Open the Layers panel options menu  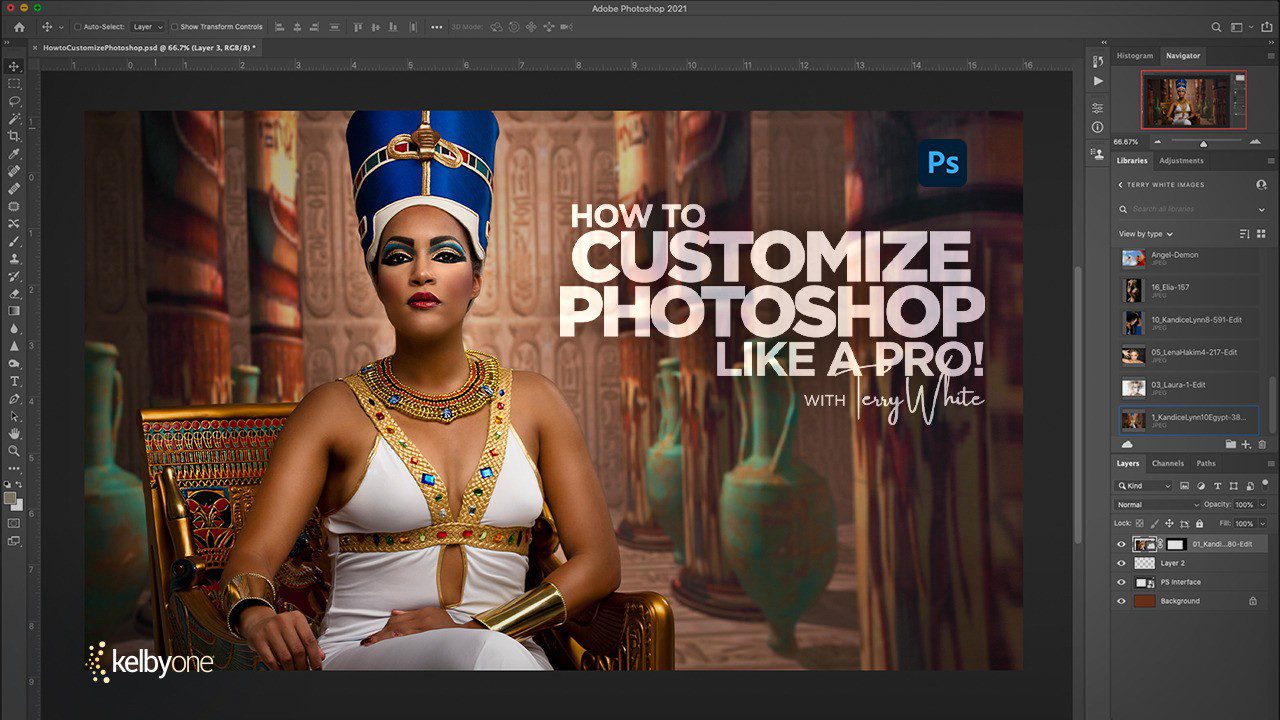(1271, 463)
